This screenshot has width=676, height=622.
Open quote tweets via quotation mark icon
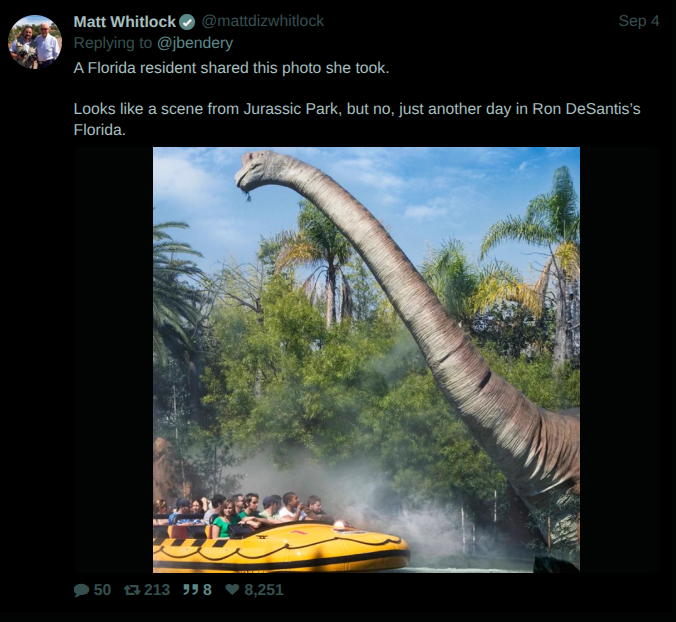[x=190, y=589]
